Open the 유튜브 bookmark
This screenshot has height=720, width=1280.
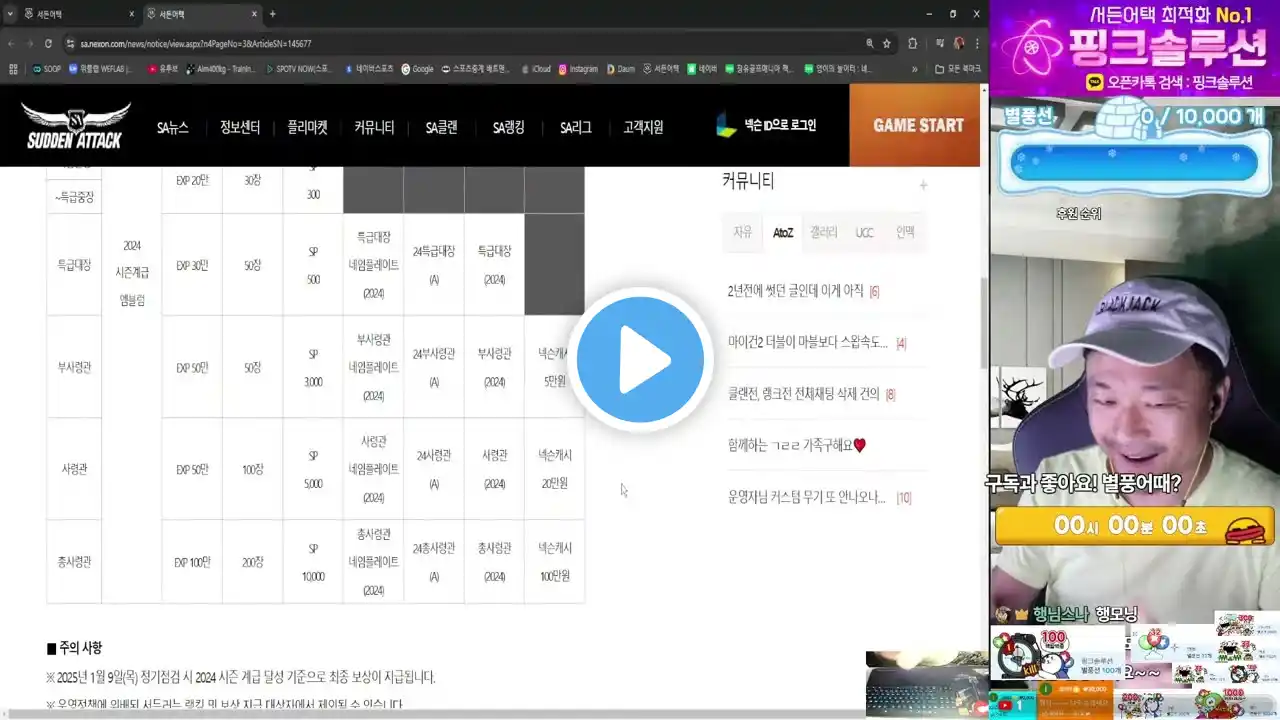point(162,69)
